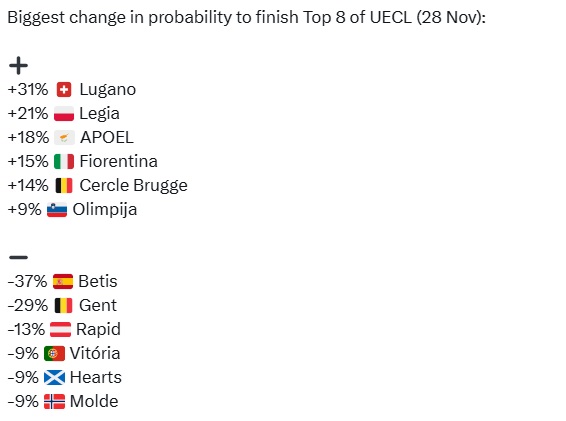Click the Cyprus flag beside APOEL
The image size is (566, 421).
coord(64,138)
